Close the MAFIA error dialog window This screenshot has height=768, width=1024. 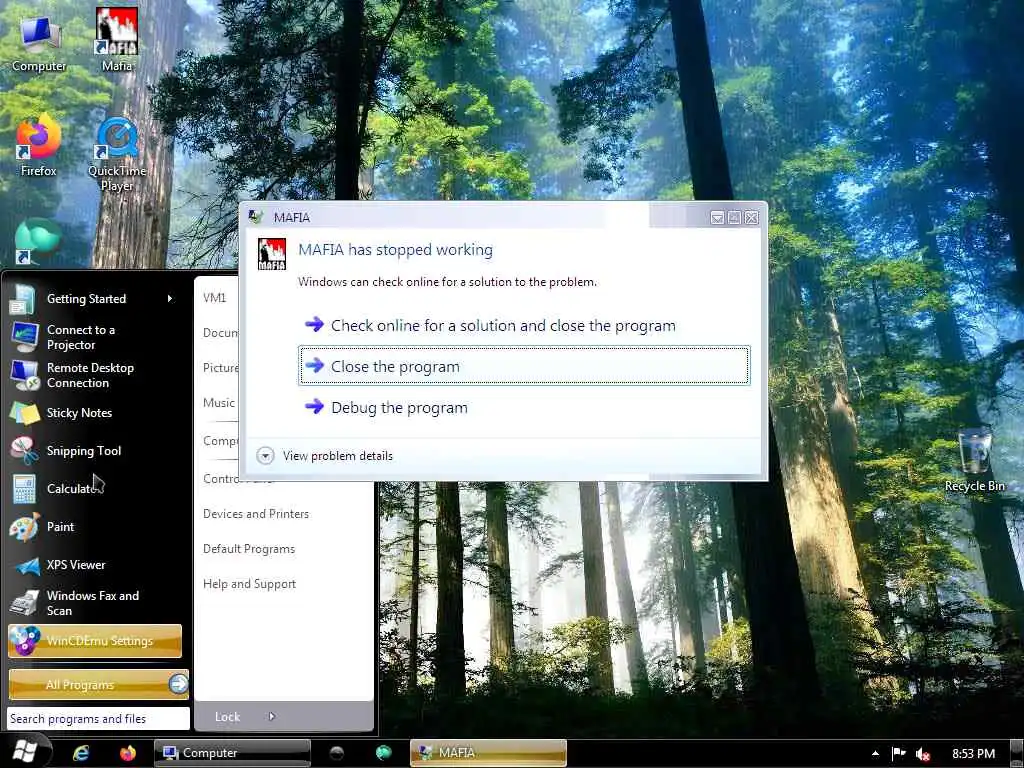pyautogui.click(x=752, y=217)
